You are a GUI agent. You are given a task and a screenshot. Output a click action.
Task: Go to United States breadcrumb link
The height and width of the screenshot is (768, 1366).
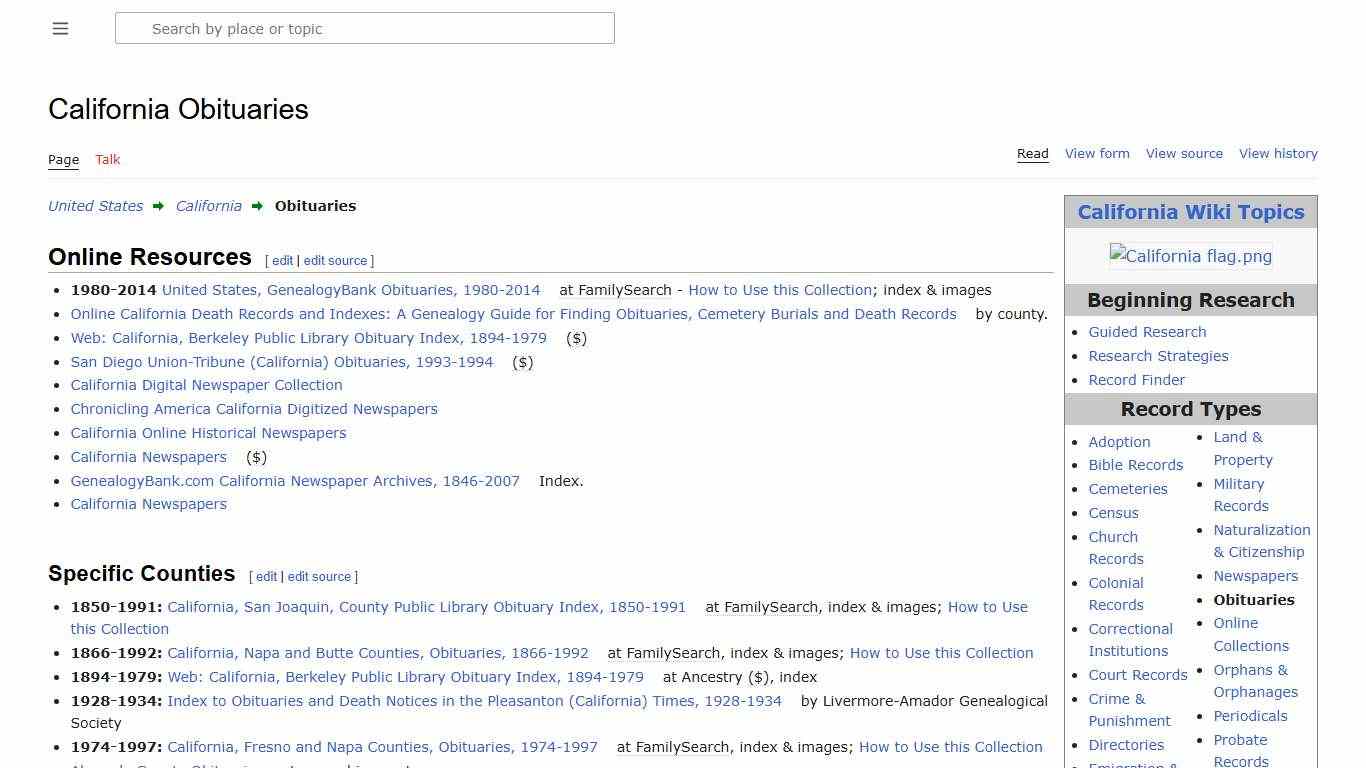(96, 206)
